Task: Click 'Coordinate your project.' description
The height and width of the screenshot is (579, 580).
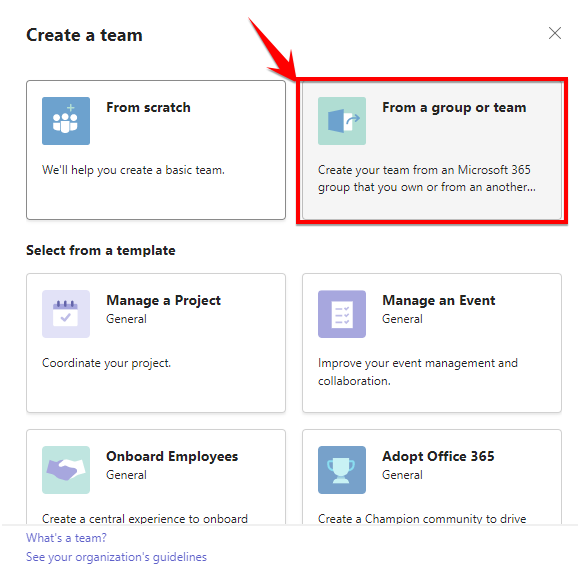Action: point(107,363)
